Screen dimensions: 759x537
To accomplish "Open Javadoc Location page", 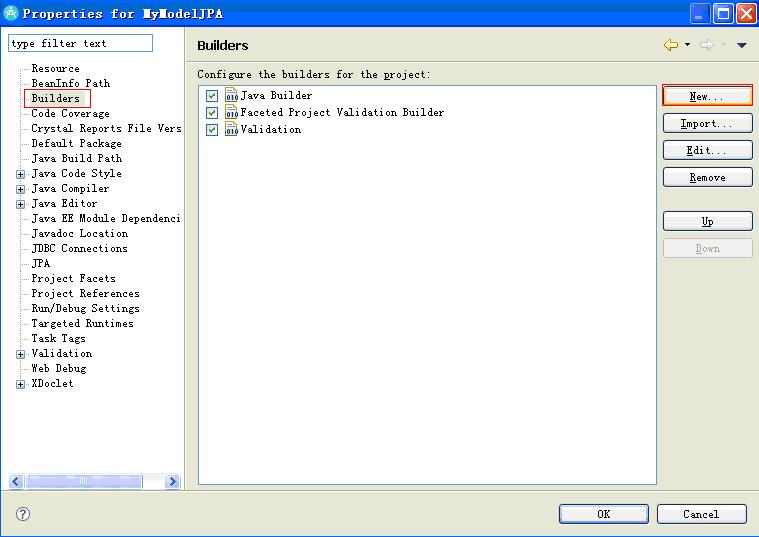I will pos(80,233).
